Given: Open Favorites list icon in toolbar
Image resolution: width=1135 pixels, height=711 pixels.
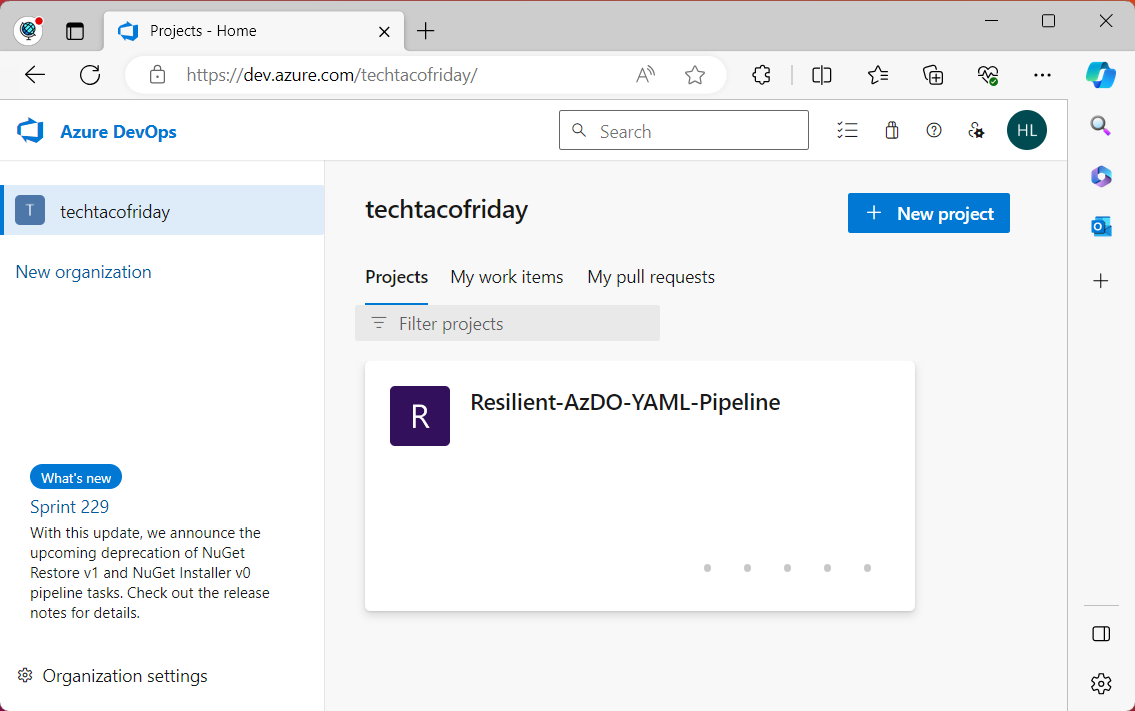Looking at the screenshot, I should coord(877,75).
